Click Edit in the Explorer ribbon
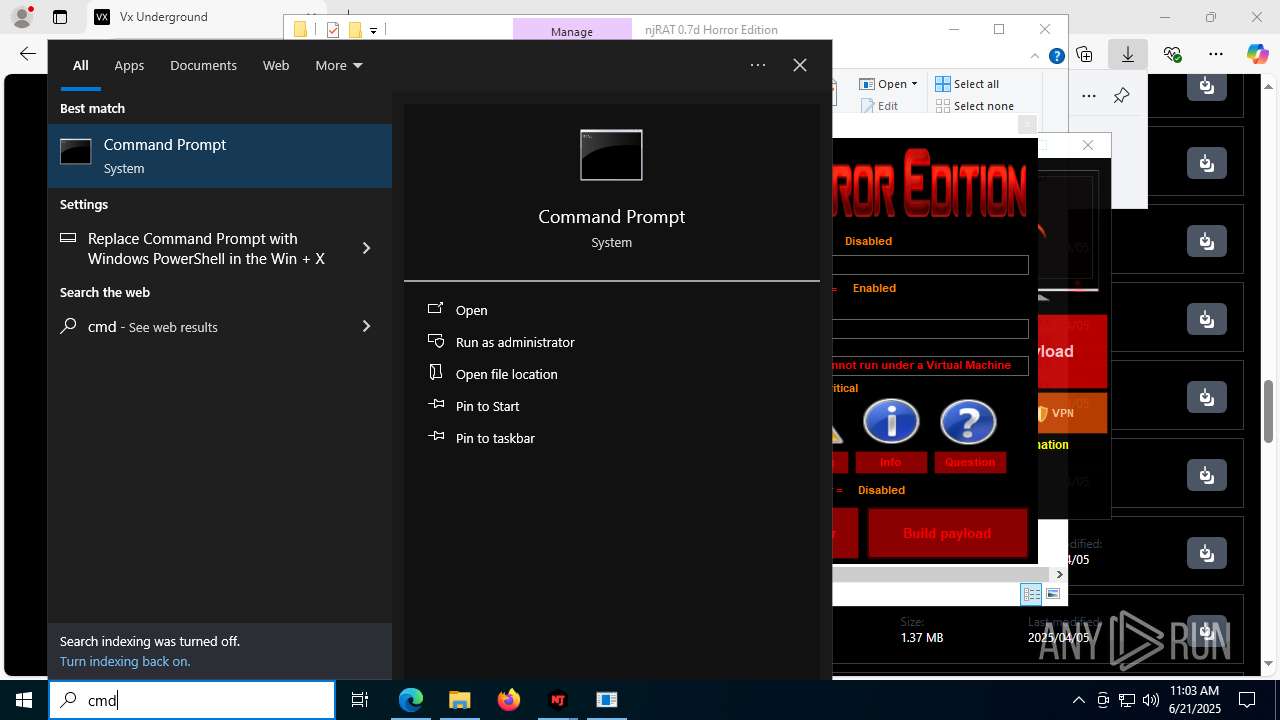This screenshot has height=720, width=1280. 878,106
